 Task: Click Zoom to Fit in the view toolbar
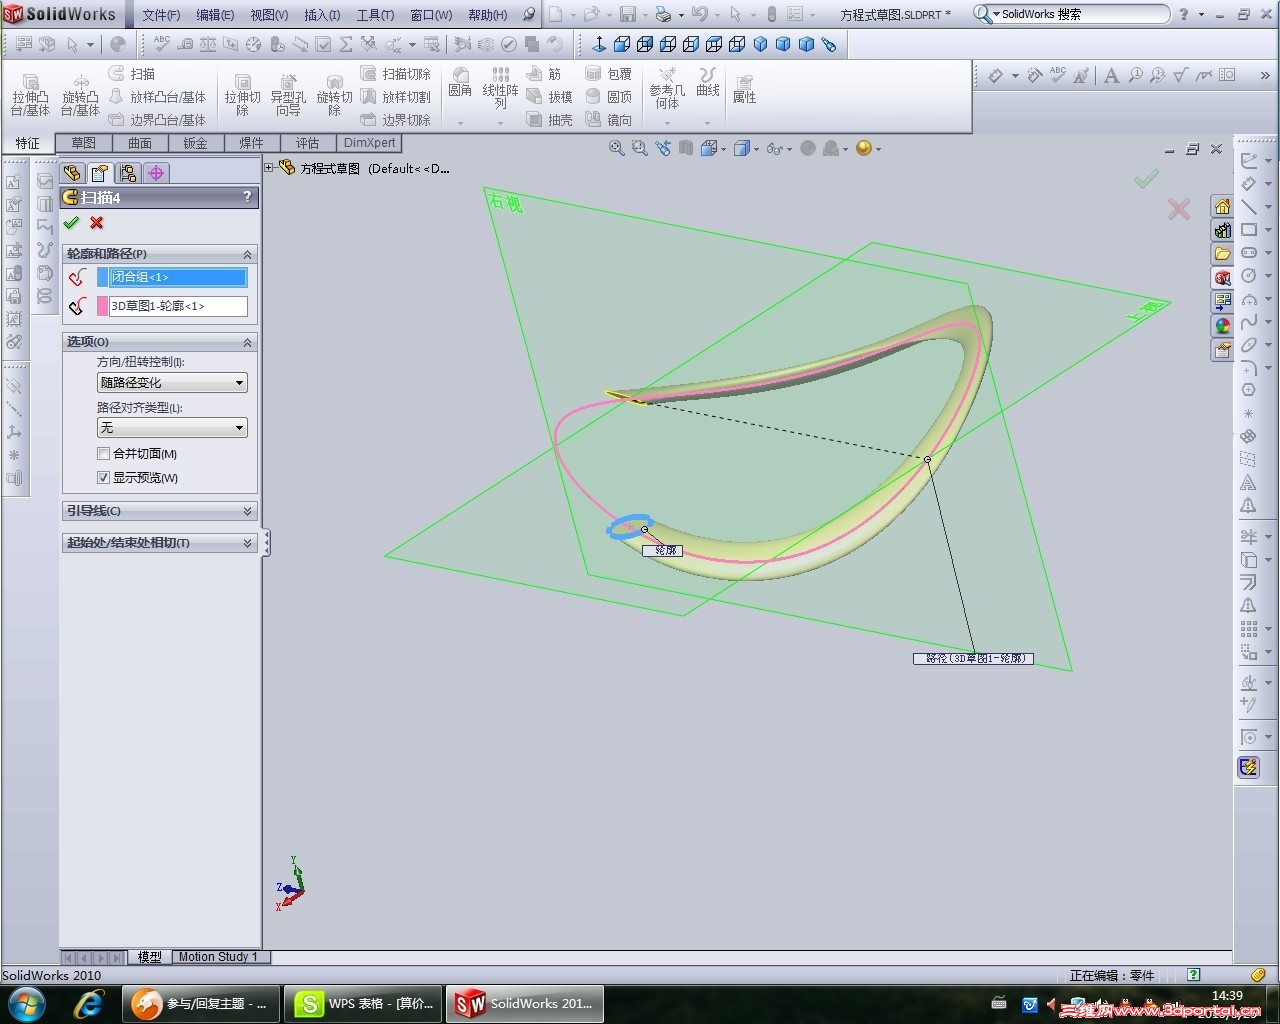coord(617,148)
